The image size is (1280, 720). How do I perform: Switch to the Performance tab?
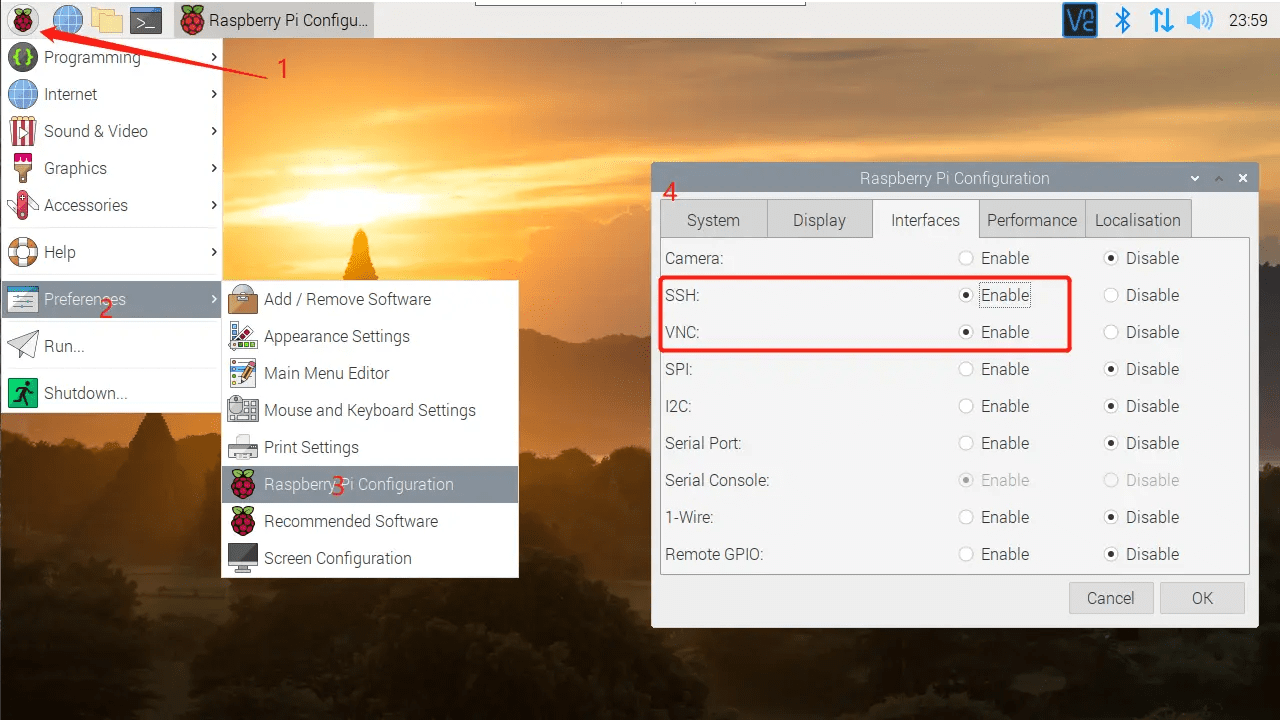(x=1031, y=220)
